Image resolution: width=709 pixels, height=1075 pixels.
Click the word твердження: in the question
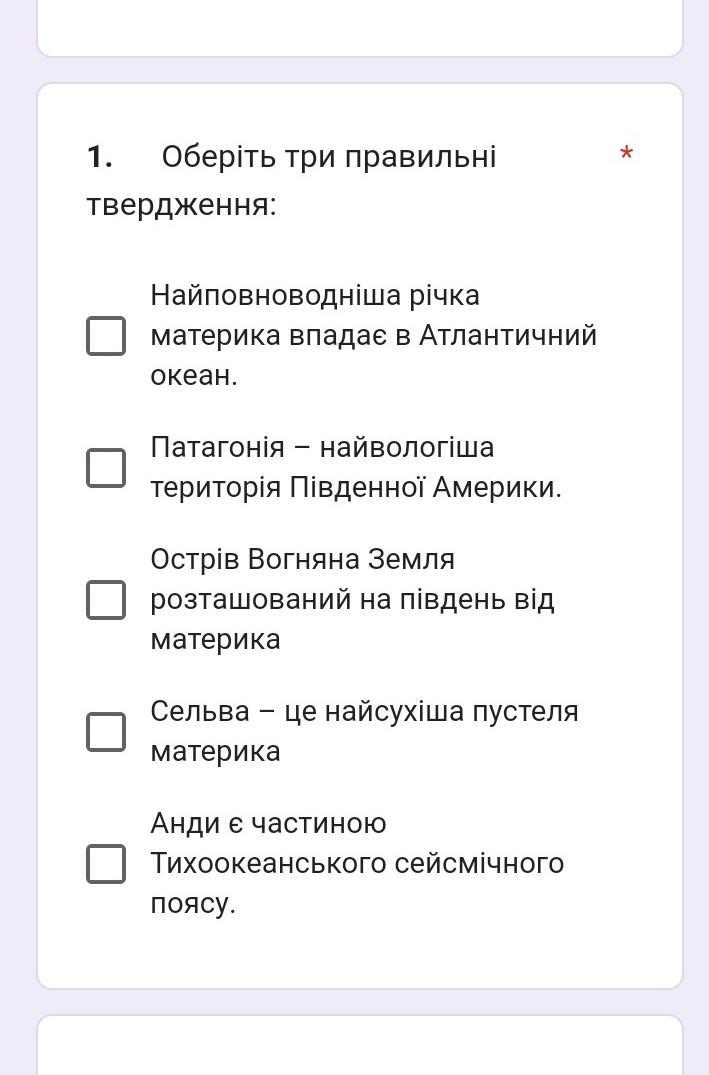click(181, 205)
